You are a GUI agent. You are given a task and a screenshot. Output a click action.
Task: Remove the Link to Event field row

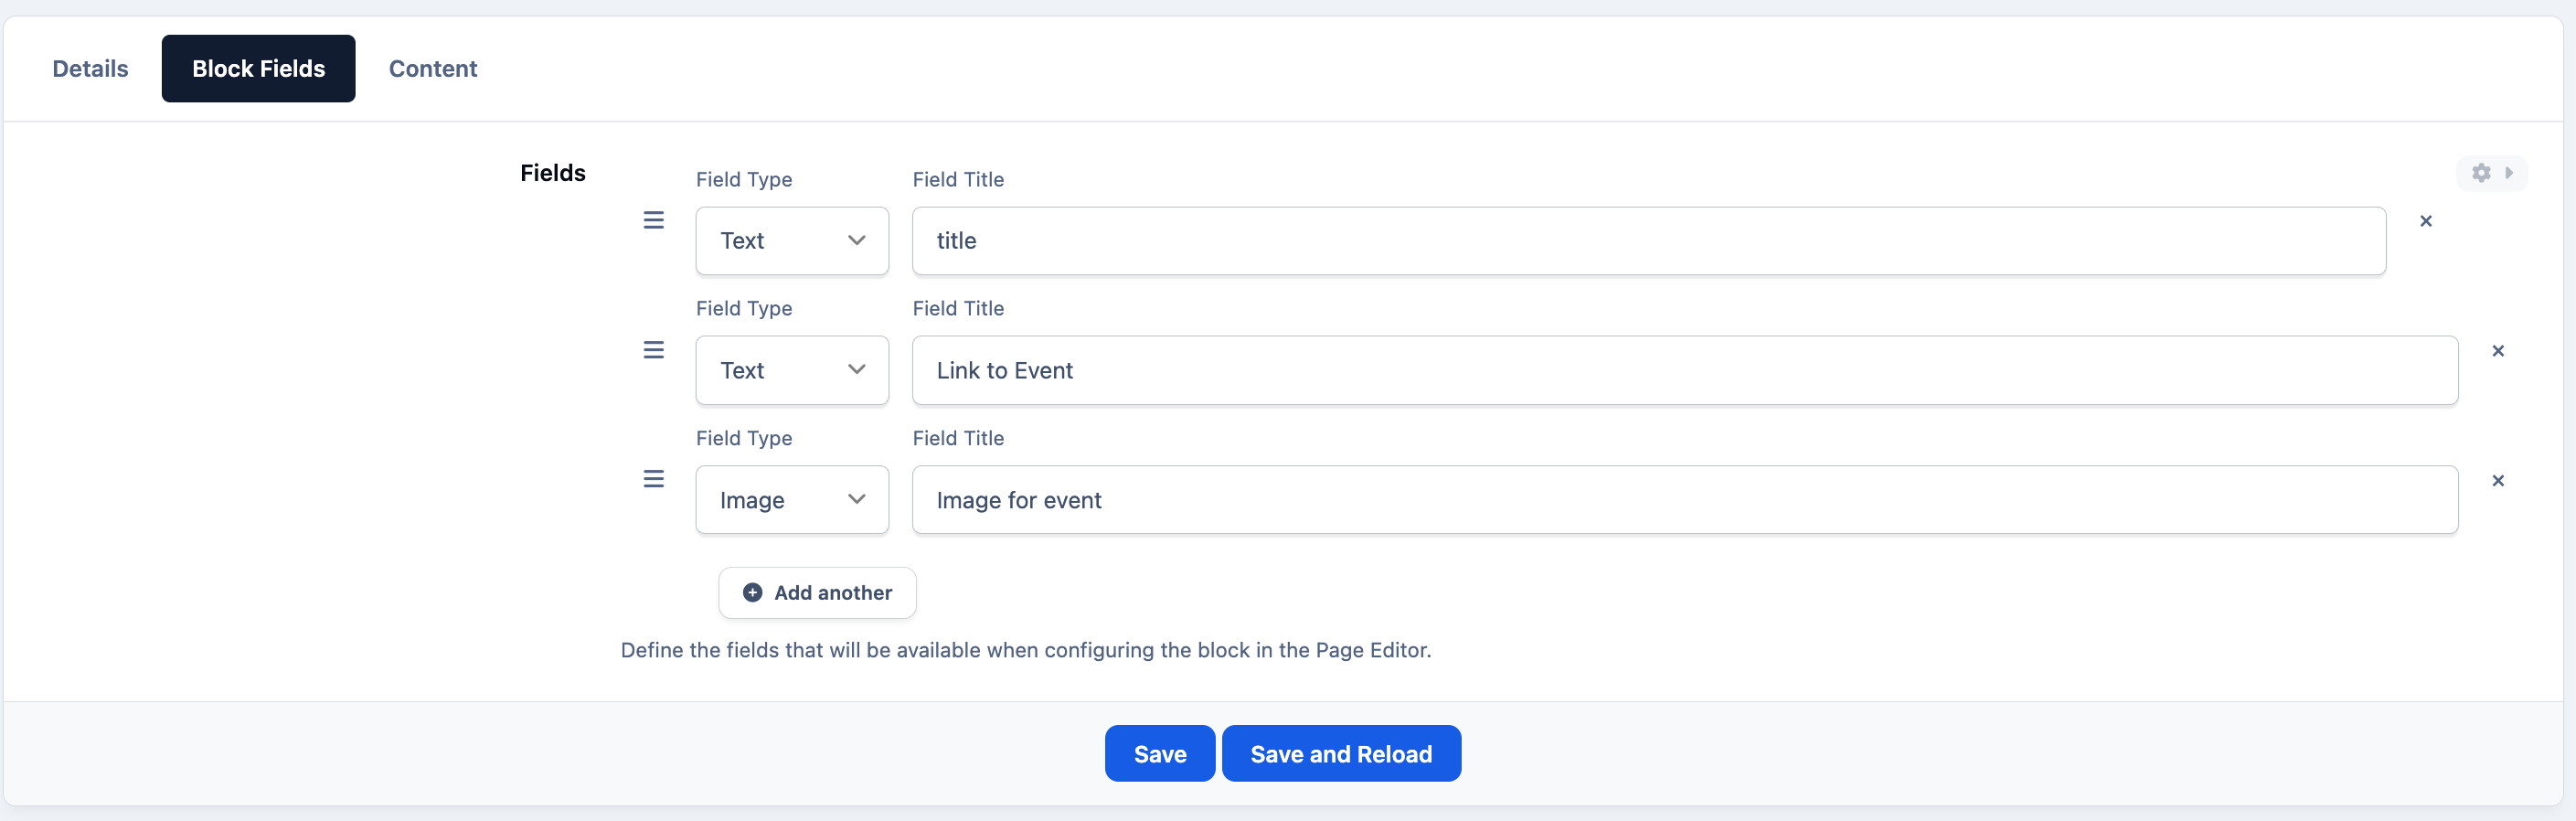(2497, 351)
